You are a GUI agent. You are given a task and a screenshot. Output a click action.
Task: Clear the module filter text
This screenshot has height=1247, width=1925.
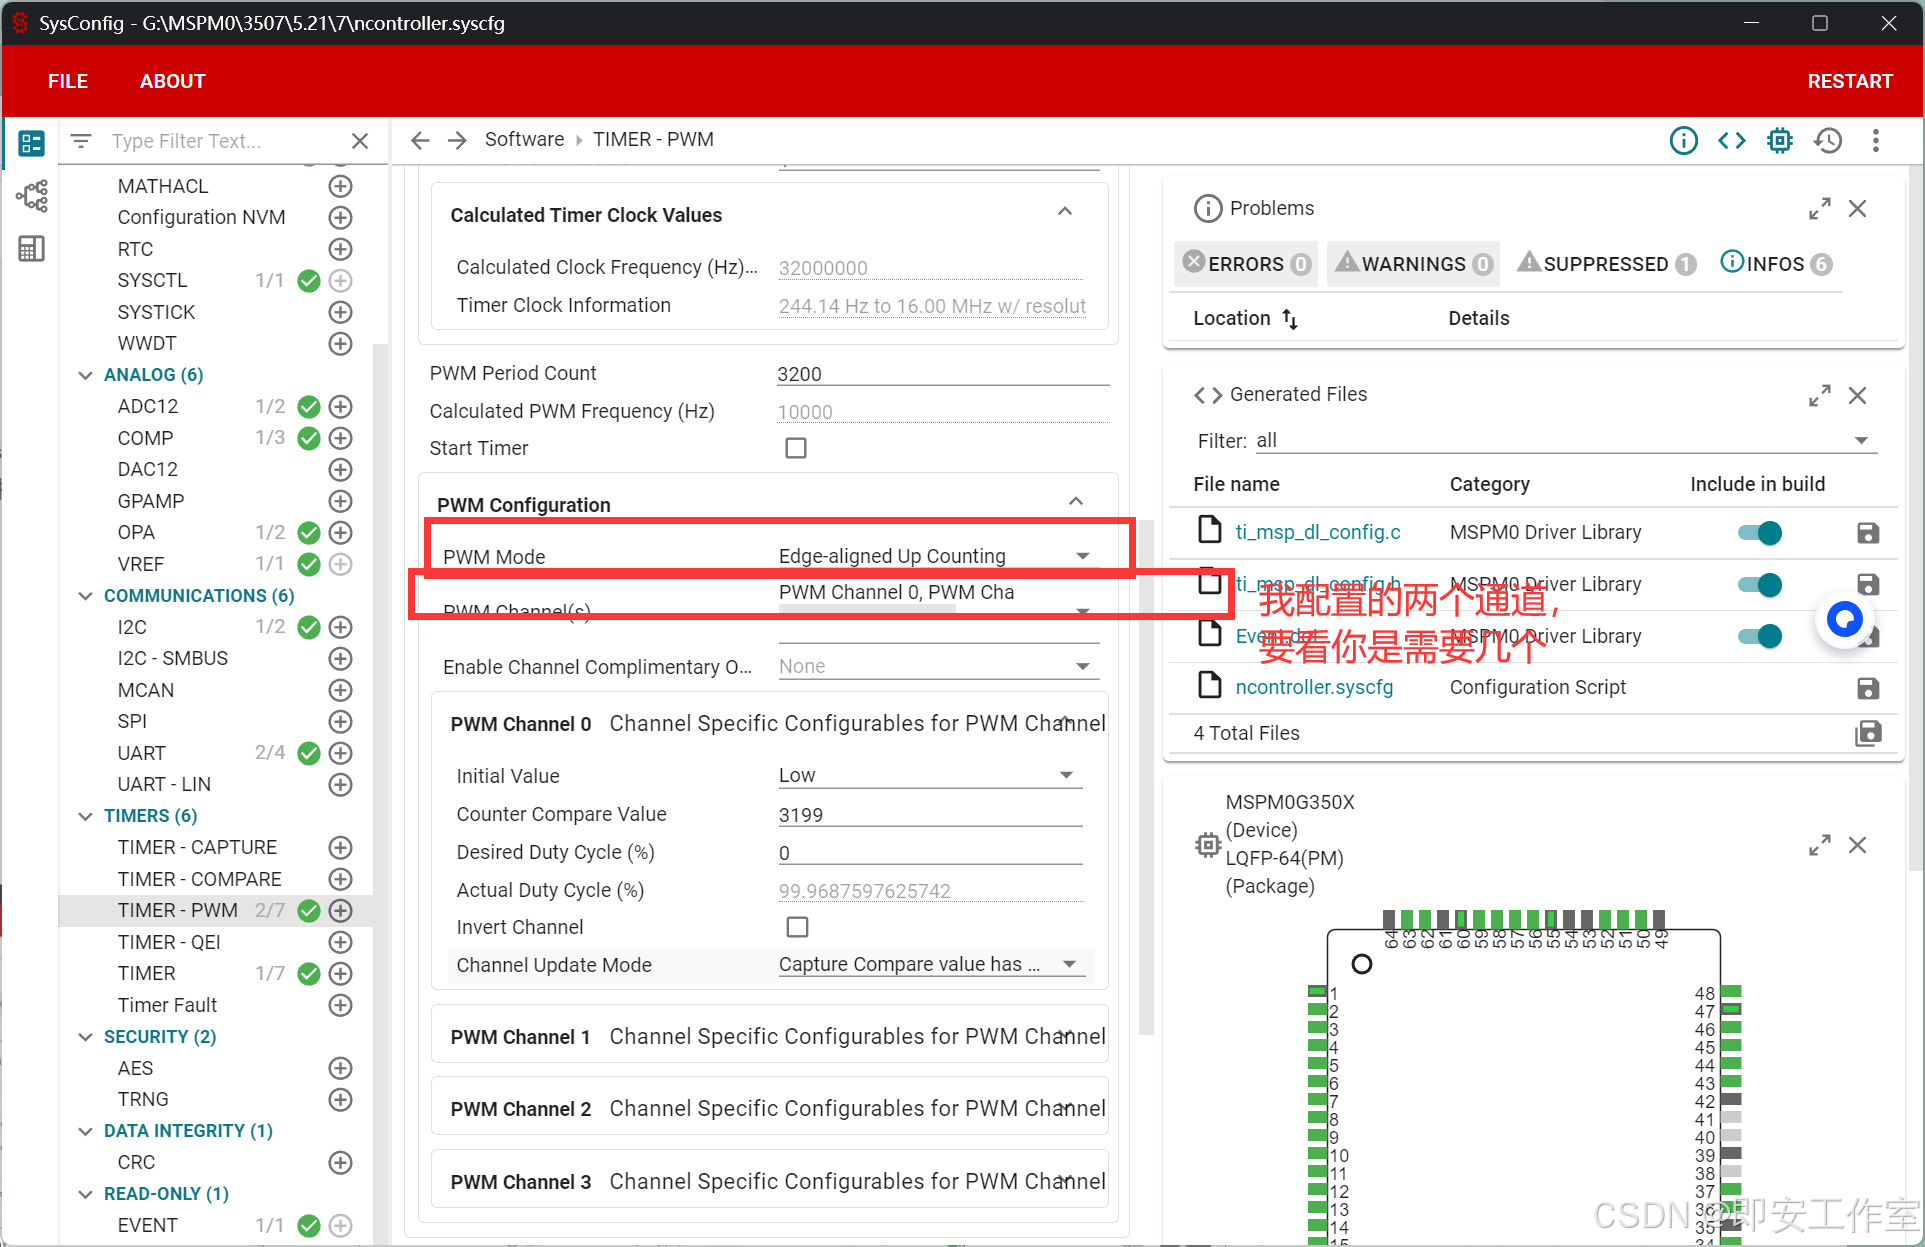360,141
